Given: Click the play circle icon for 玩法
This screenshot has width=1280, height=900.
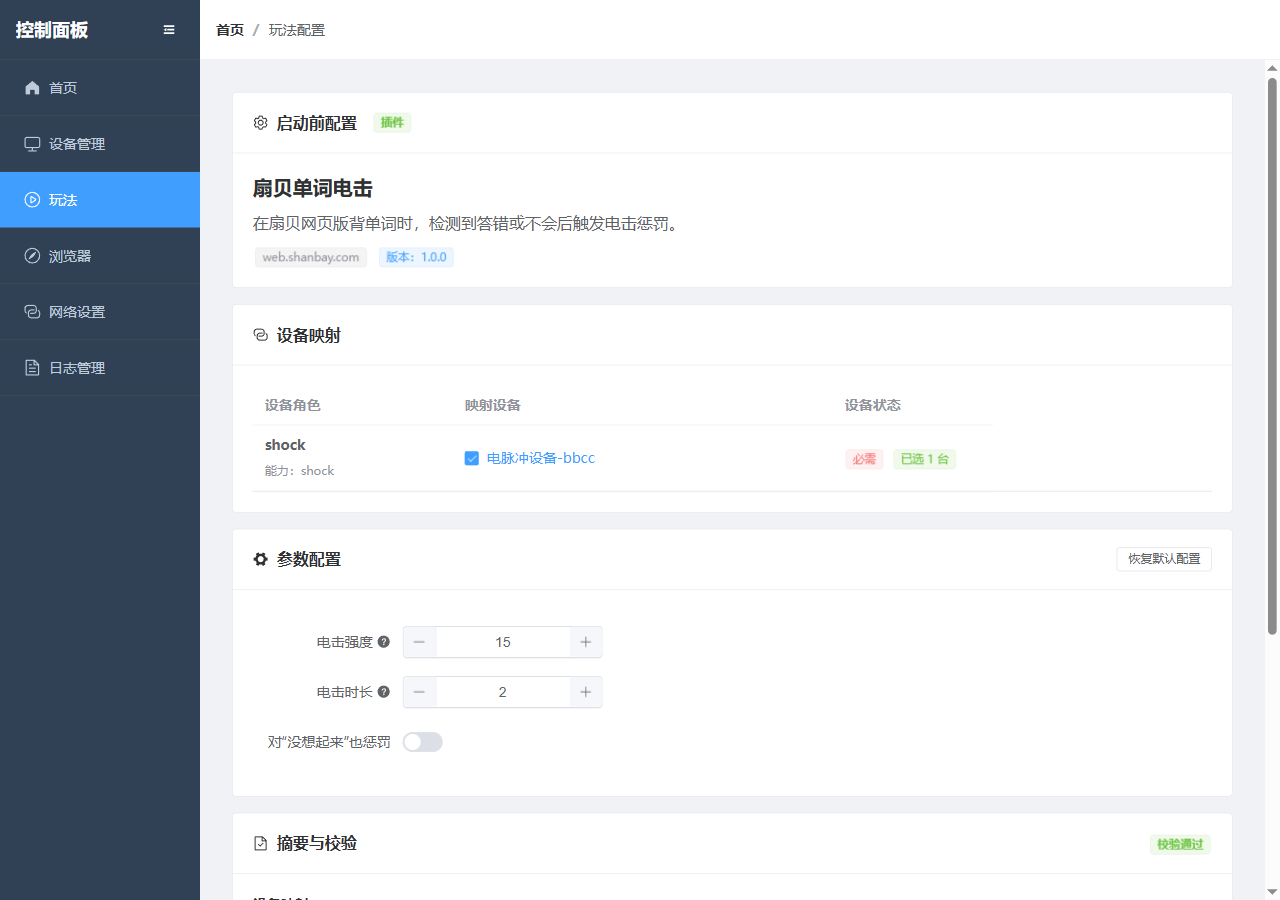Looking at the screenshot, I should 32,200.
